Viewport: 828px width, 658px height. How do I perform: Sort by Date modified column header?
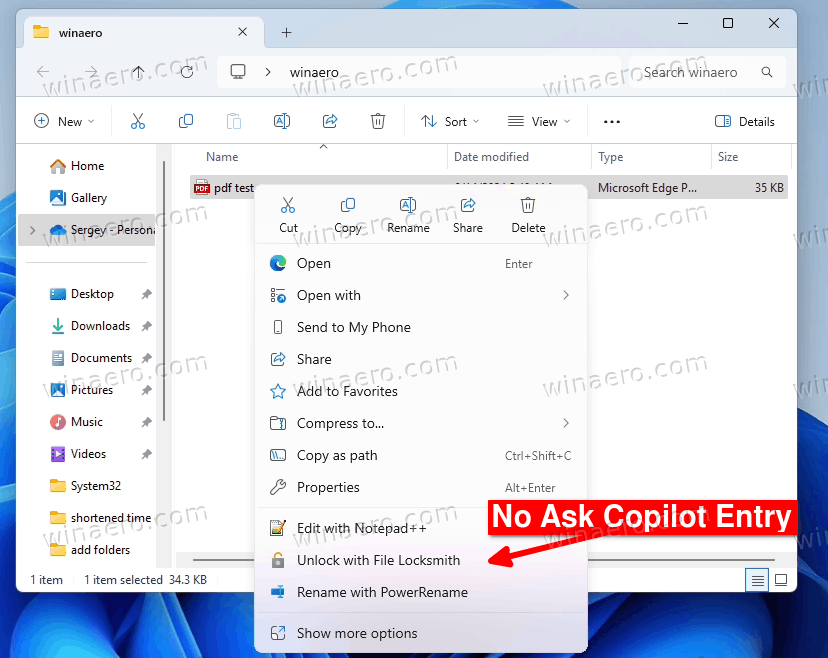[x=520, y=157]
